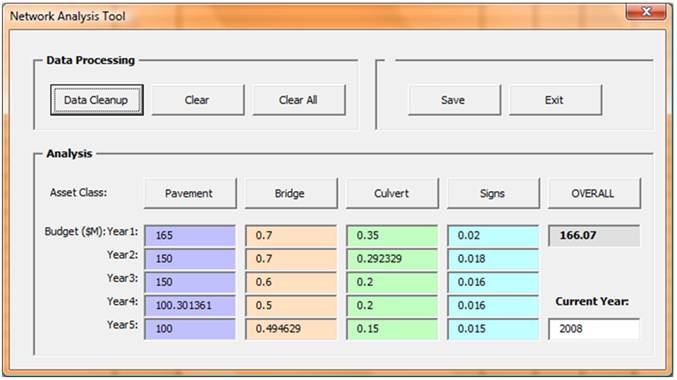Select the Culvert Year1 field showing 0.35
This screenshot has width=677, height=380.
click(x=392, y=235)
